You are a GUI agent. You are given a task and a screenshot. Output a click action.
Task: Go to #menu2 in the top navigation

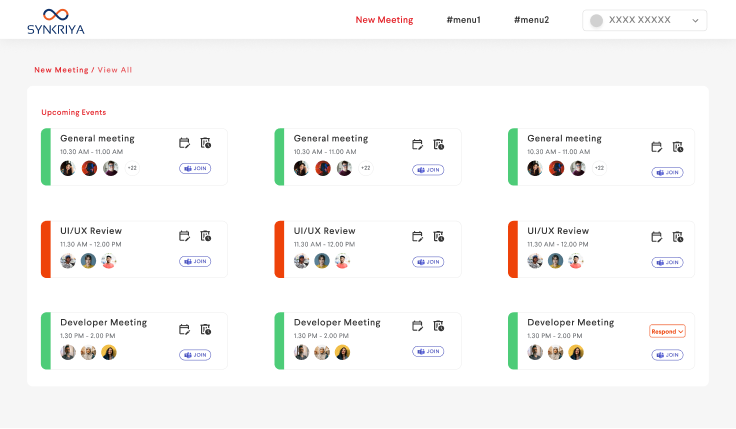coord(531,20)
